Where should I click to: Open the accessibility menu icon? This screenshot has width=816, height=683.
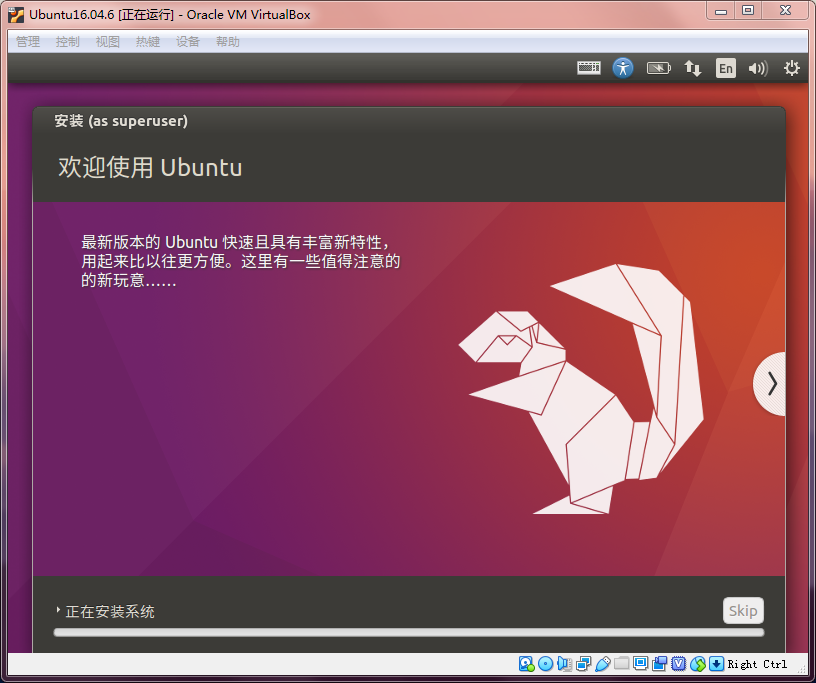[x=623, y=68]
